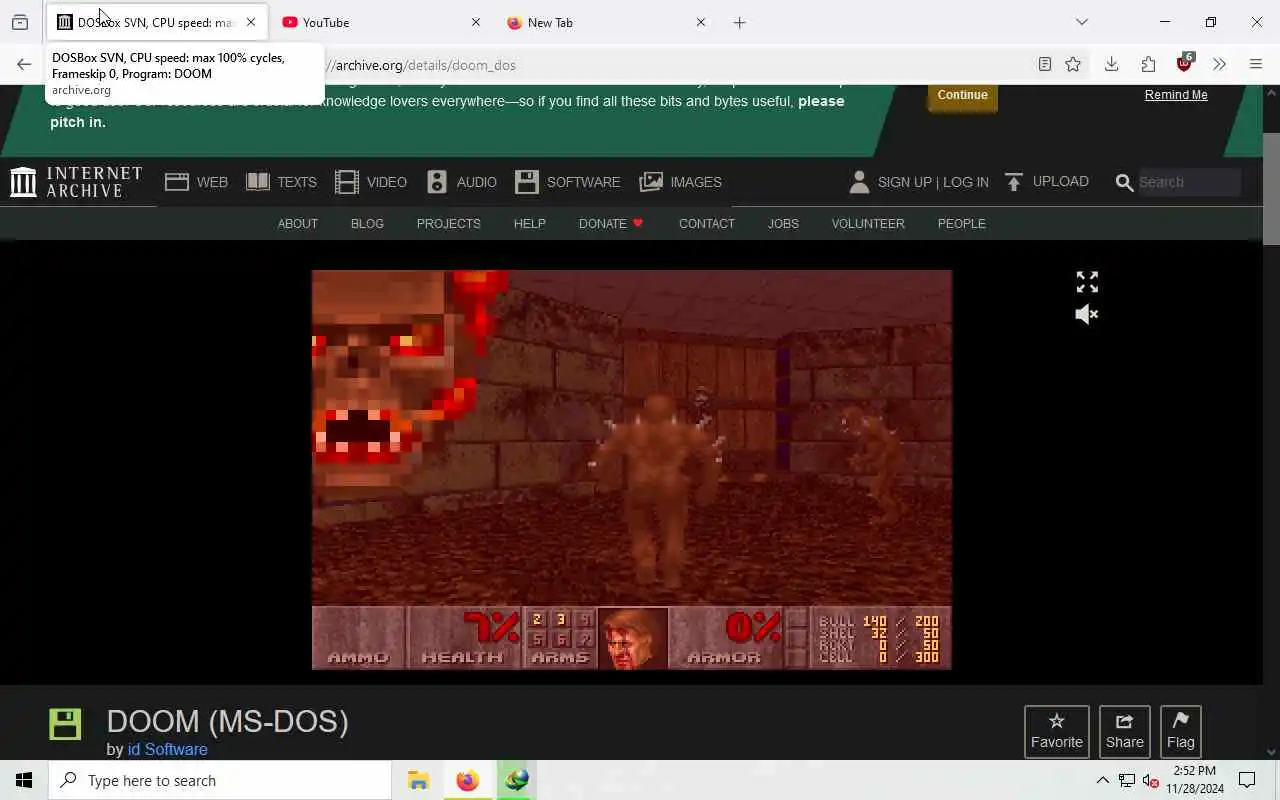Open Firefox from the taskbar
The width and height of the screenshot is (1280, 800).
(x=467, y=780)
